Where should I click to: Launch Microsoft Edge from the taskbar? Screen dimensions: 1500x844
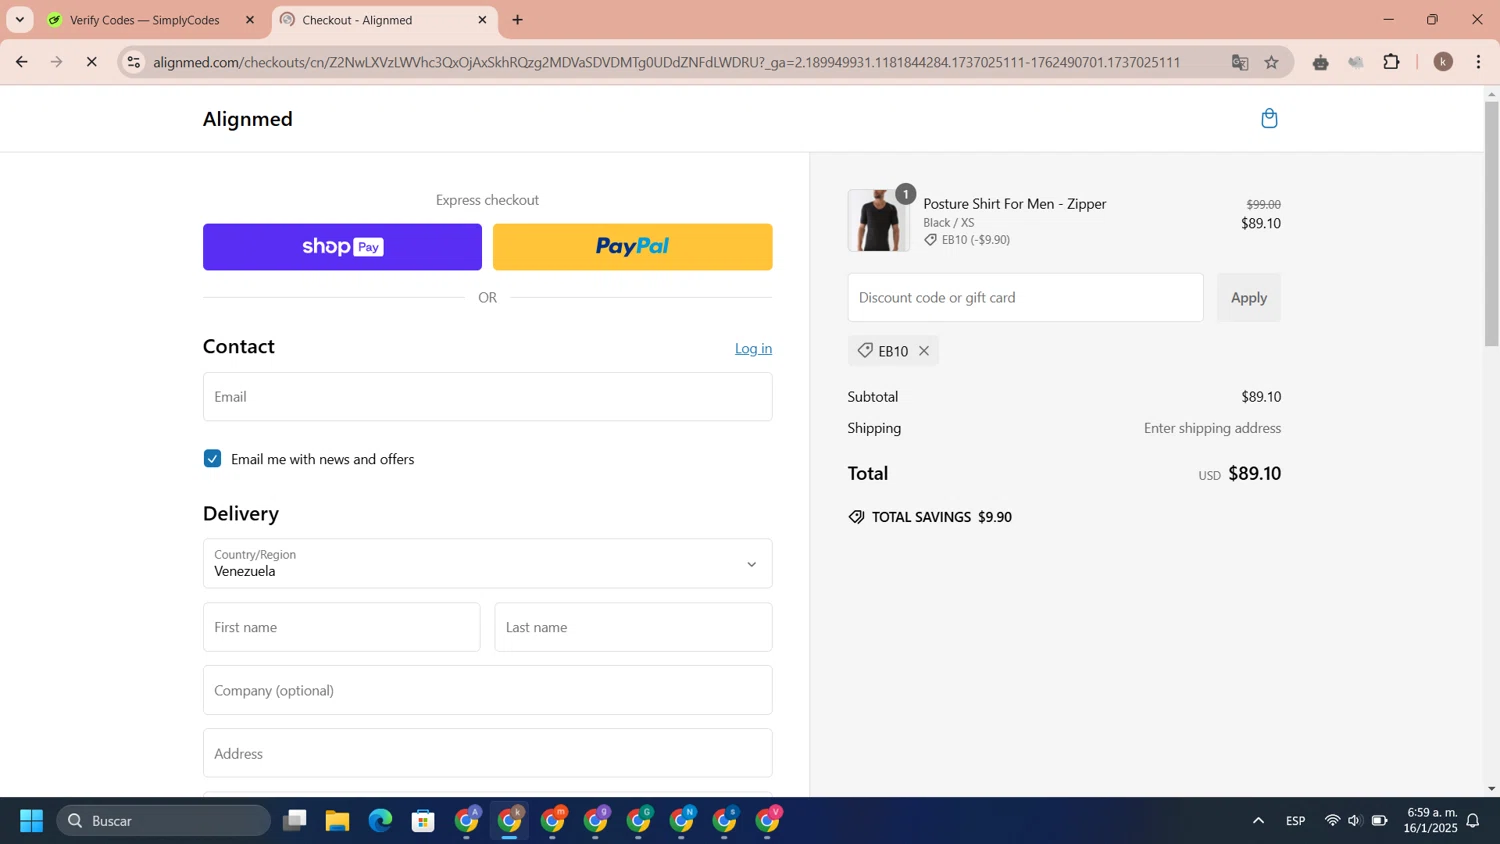point(380,821)
